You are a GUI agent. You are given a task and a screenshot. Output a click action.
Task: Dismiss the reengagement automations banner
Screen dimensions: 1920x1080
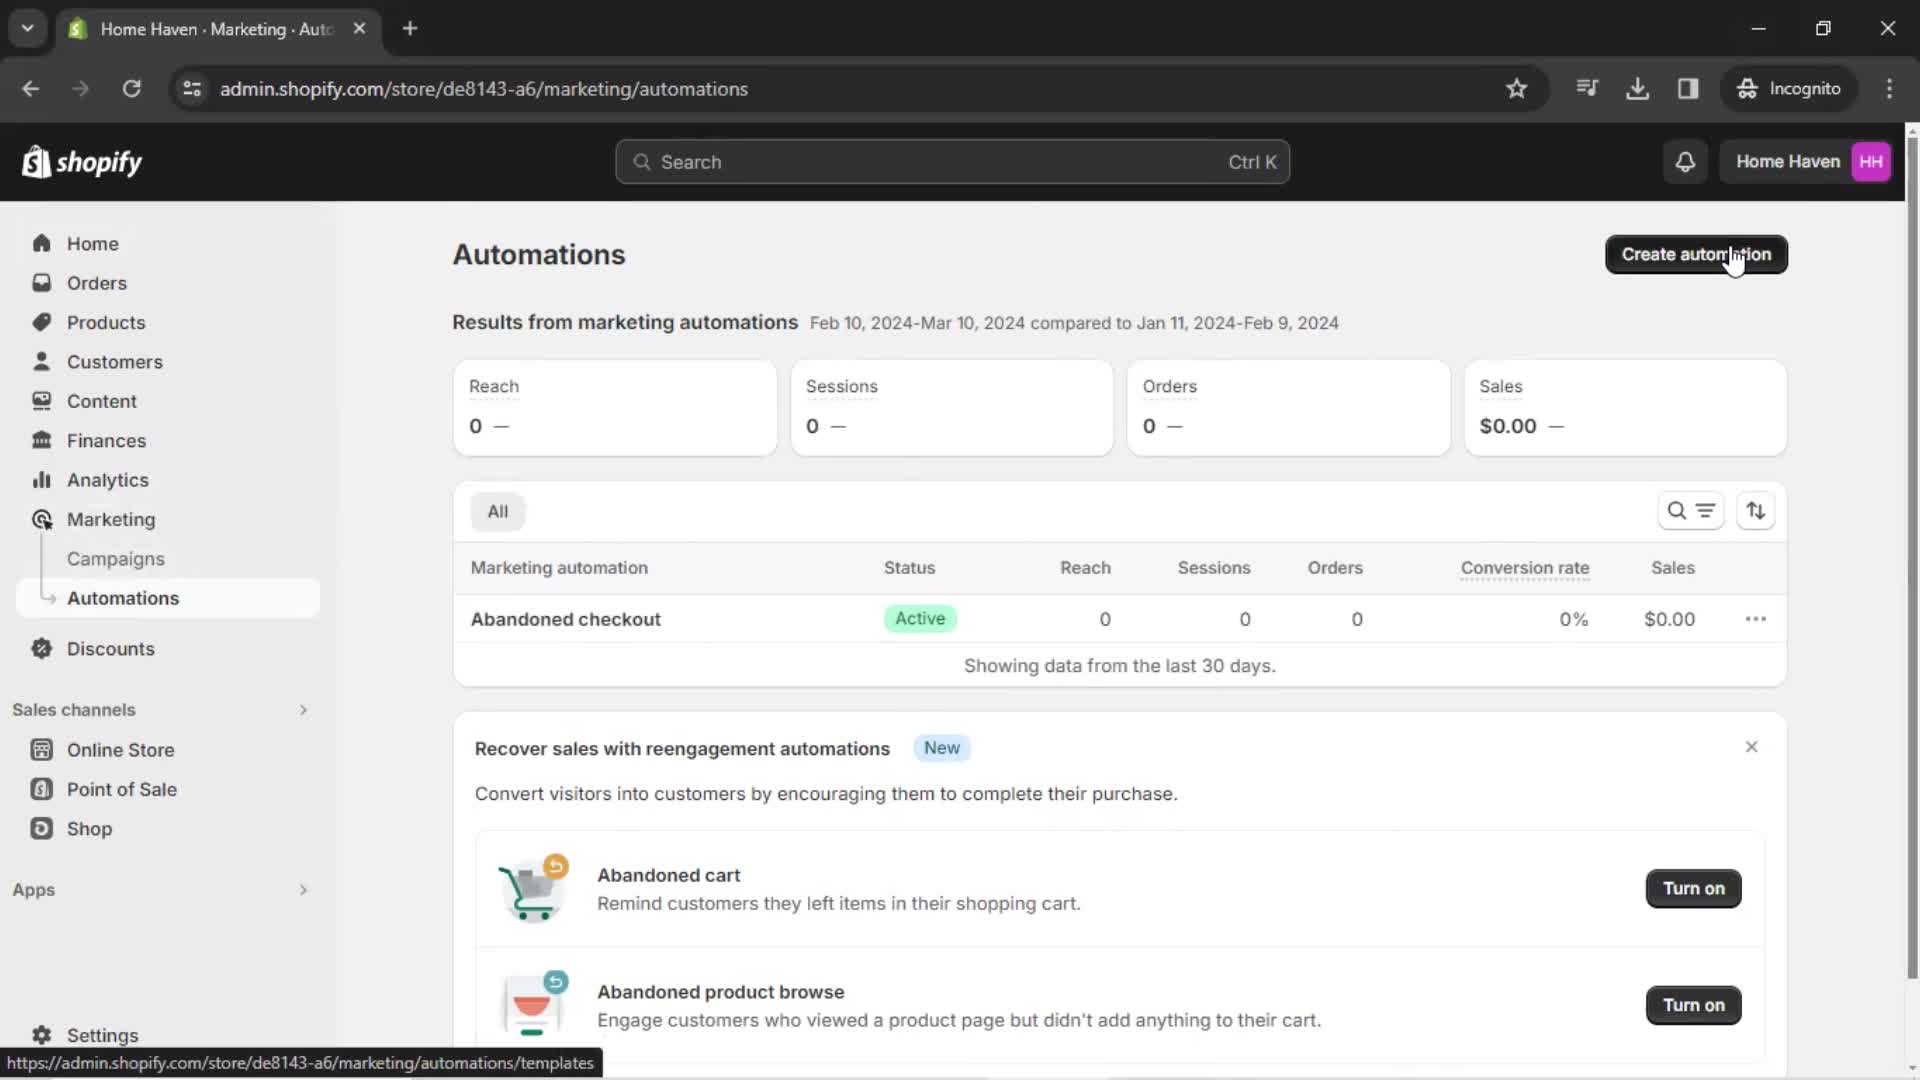pos(1751,748)
